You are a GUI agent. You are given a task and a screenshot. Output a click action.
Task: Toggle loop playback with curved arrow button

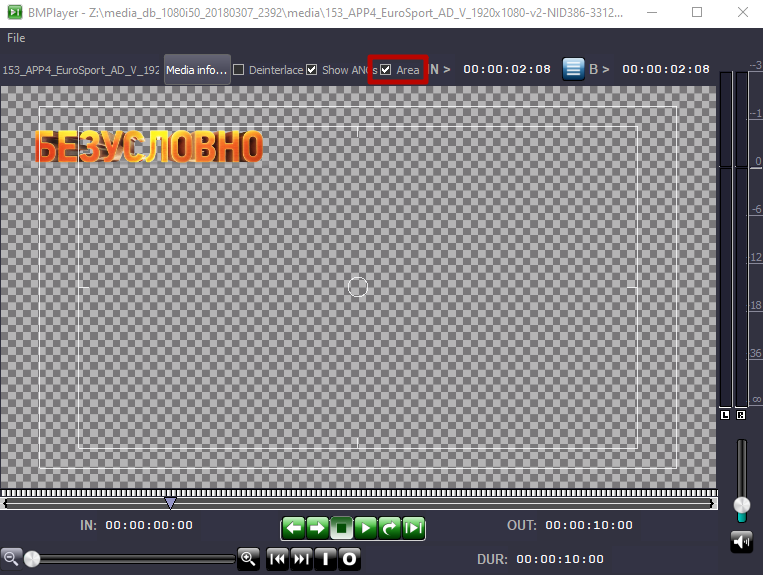(389, 528)
